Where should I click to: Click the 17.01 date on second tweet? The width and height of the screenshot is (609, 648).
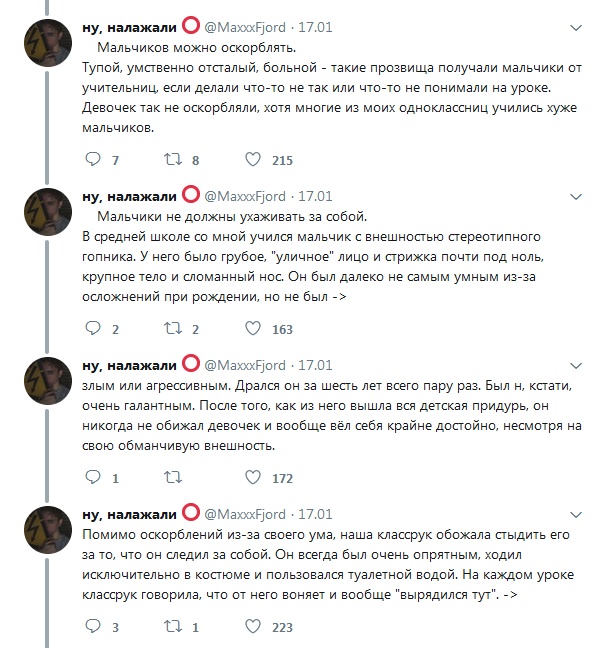pos(315,196)
